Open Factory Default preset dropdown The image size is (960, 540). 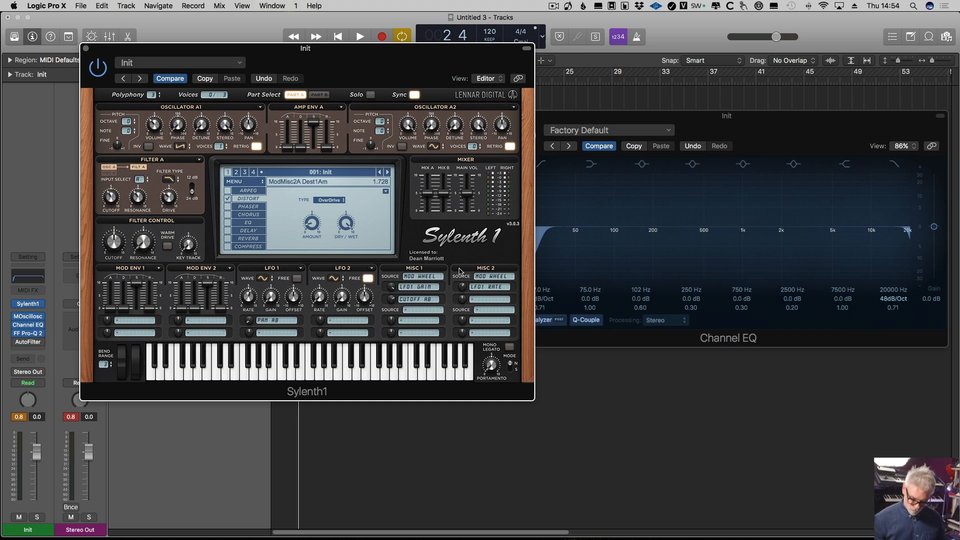[x=609, y=130]
